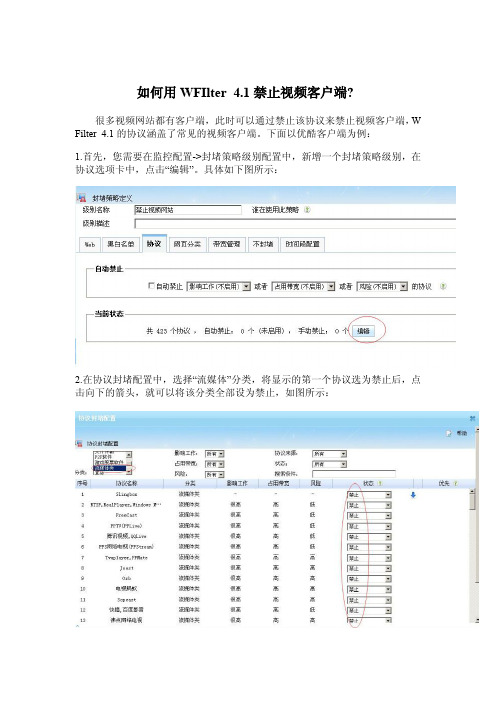Click the PPTV(PPLive) protocol name cell

coord(126,526)
